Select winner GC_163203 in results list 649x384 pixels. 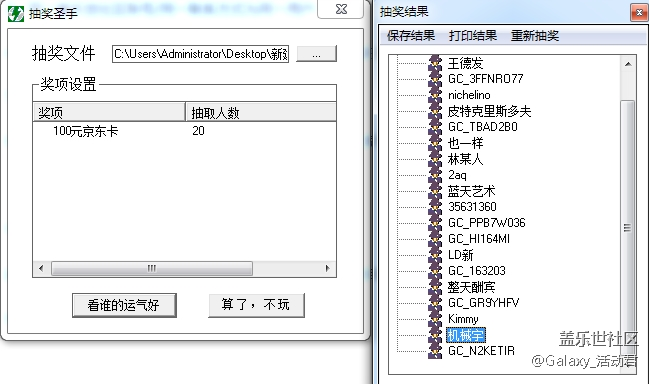477,271
